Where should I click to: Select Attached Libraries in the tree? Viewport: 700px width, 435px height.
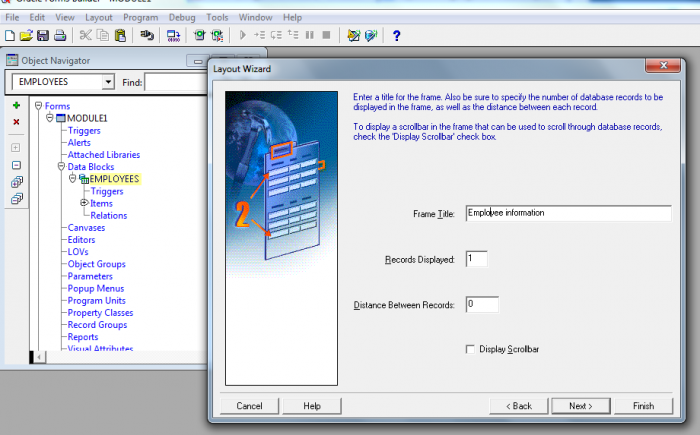104,155
